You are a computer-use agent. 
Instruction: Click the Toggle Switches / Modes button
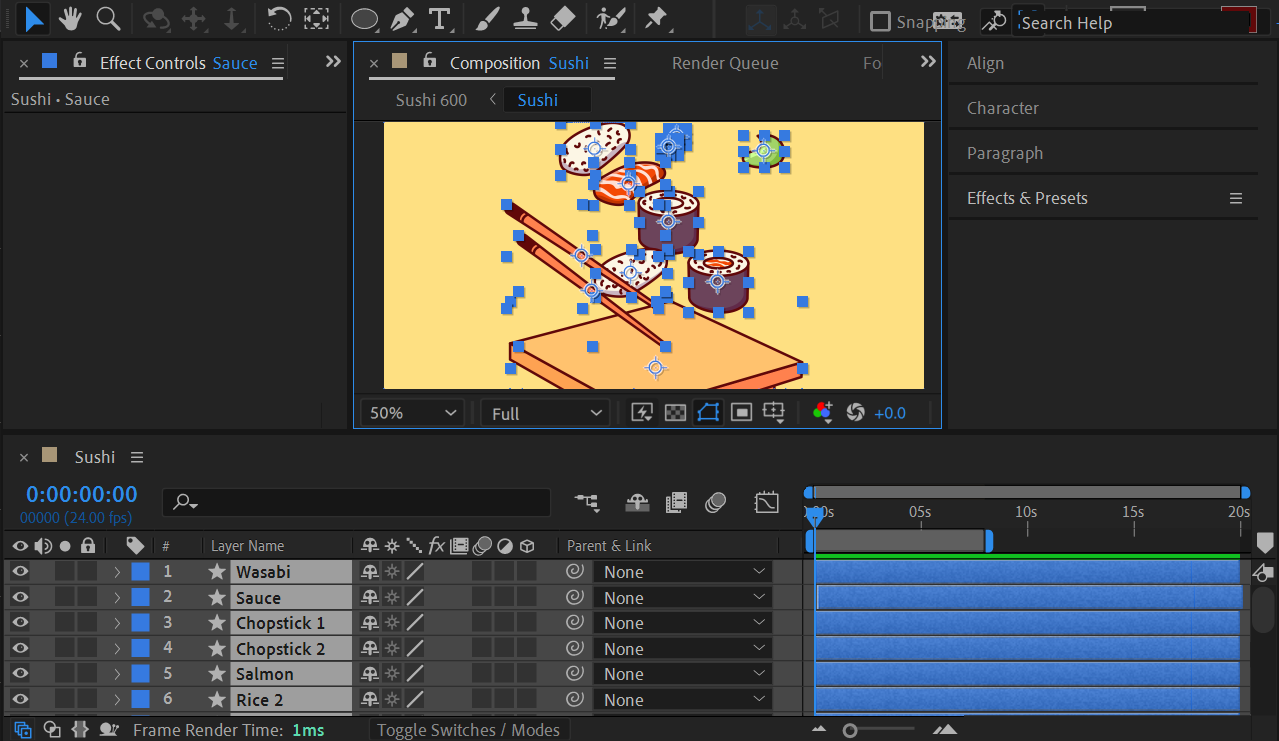pyautogui.click(x=468, y=729)
